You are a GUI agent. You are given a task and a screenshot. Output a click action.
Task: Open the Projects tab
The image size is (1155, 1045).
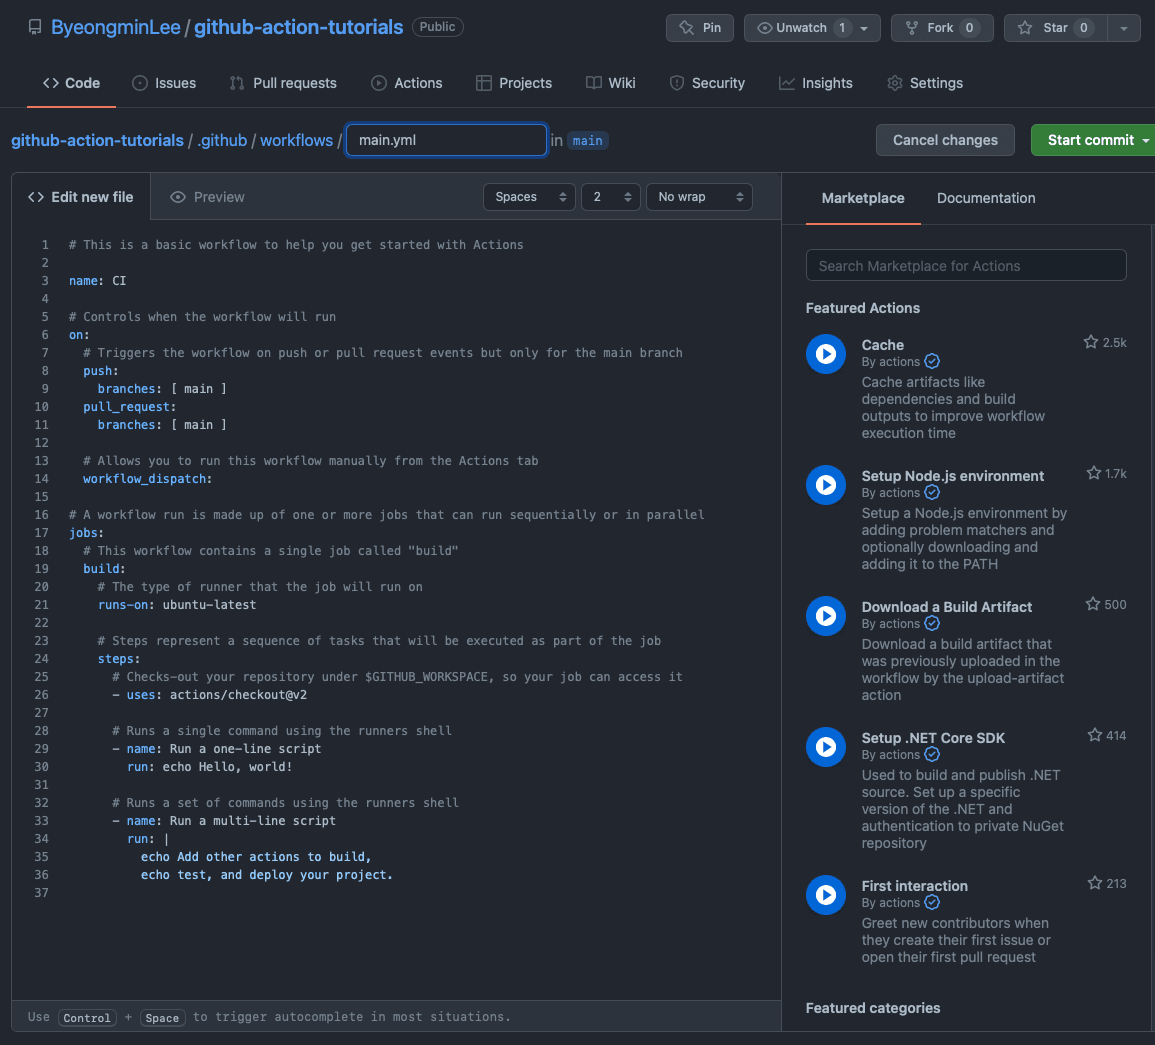click(514, 83)
